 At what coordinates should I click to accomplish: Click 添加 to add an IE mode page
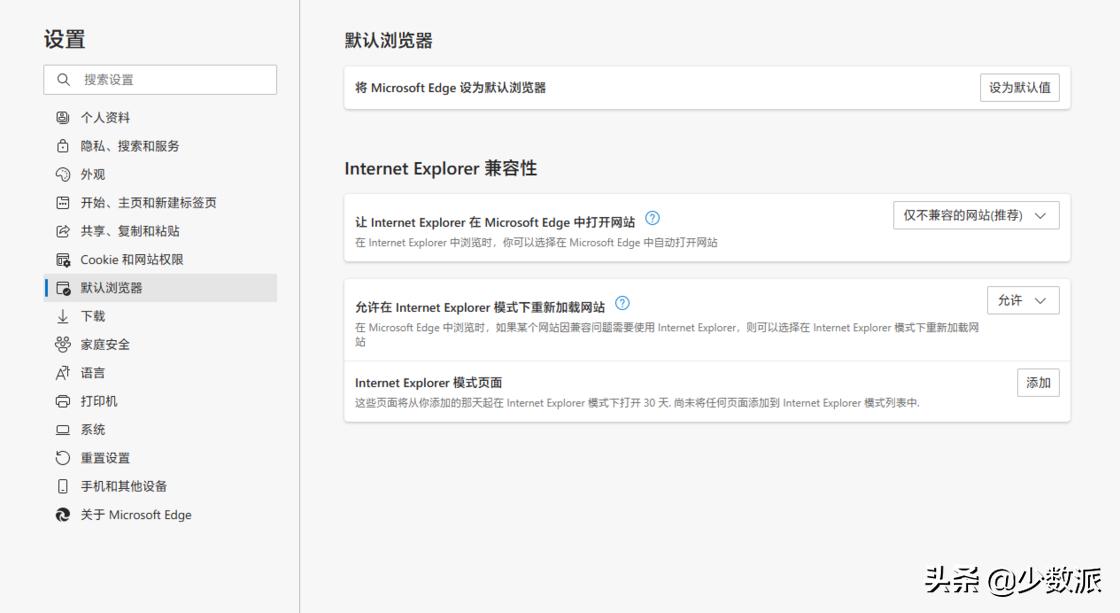coord(1037,382)
